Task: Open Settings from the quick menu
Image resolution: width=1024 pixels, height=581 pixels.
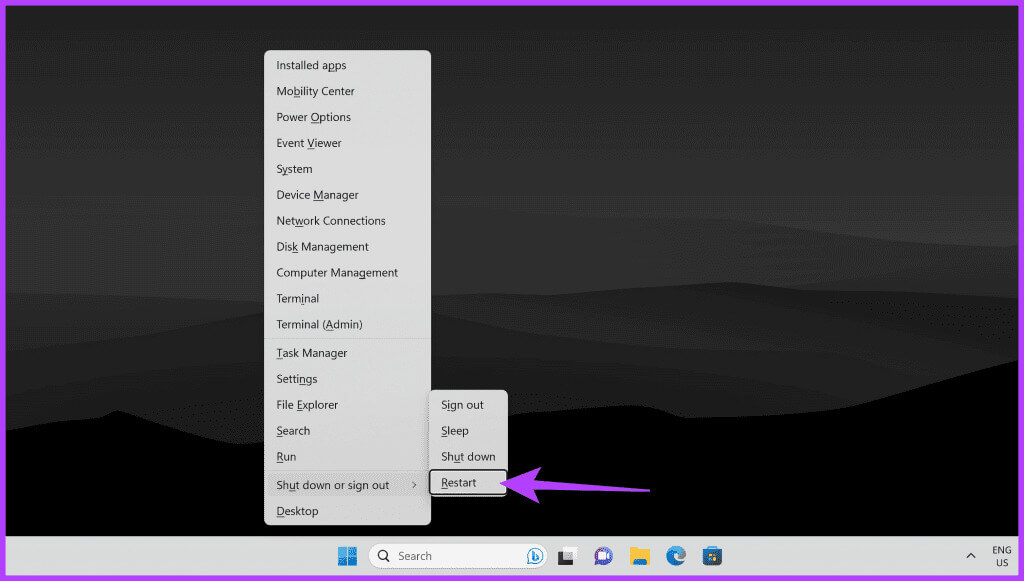Action: pos(347,379)
